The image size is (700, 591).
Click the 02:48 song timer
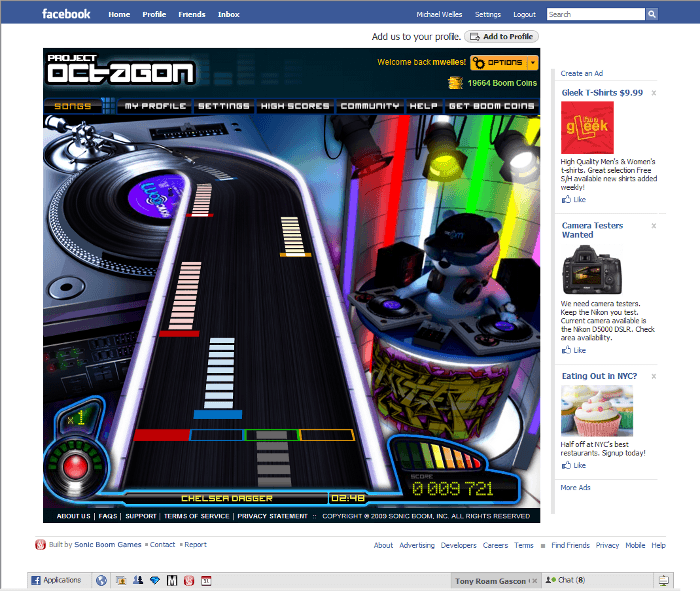click(x=348, y=498)
